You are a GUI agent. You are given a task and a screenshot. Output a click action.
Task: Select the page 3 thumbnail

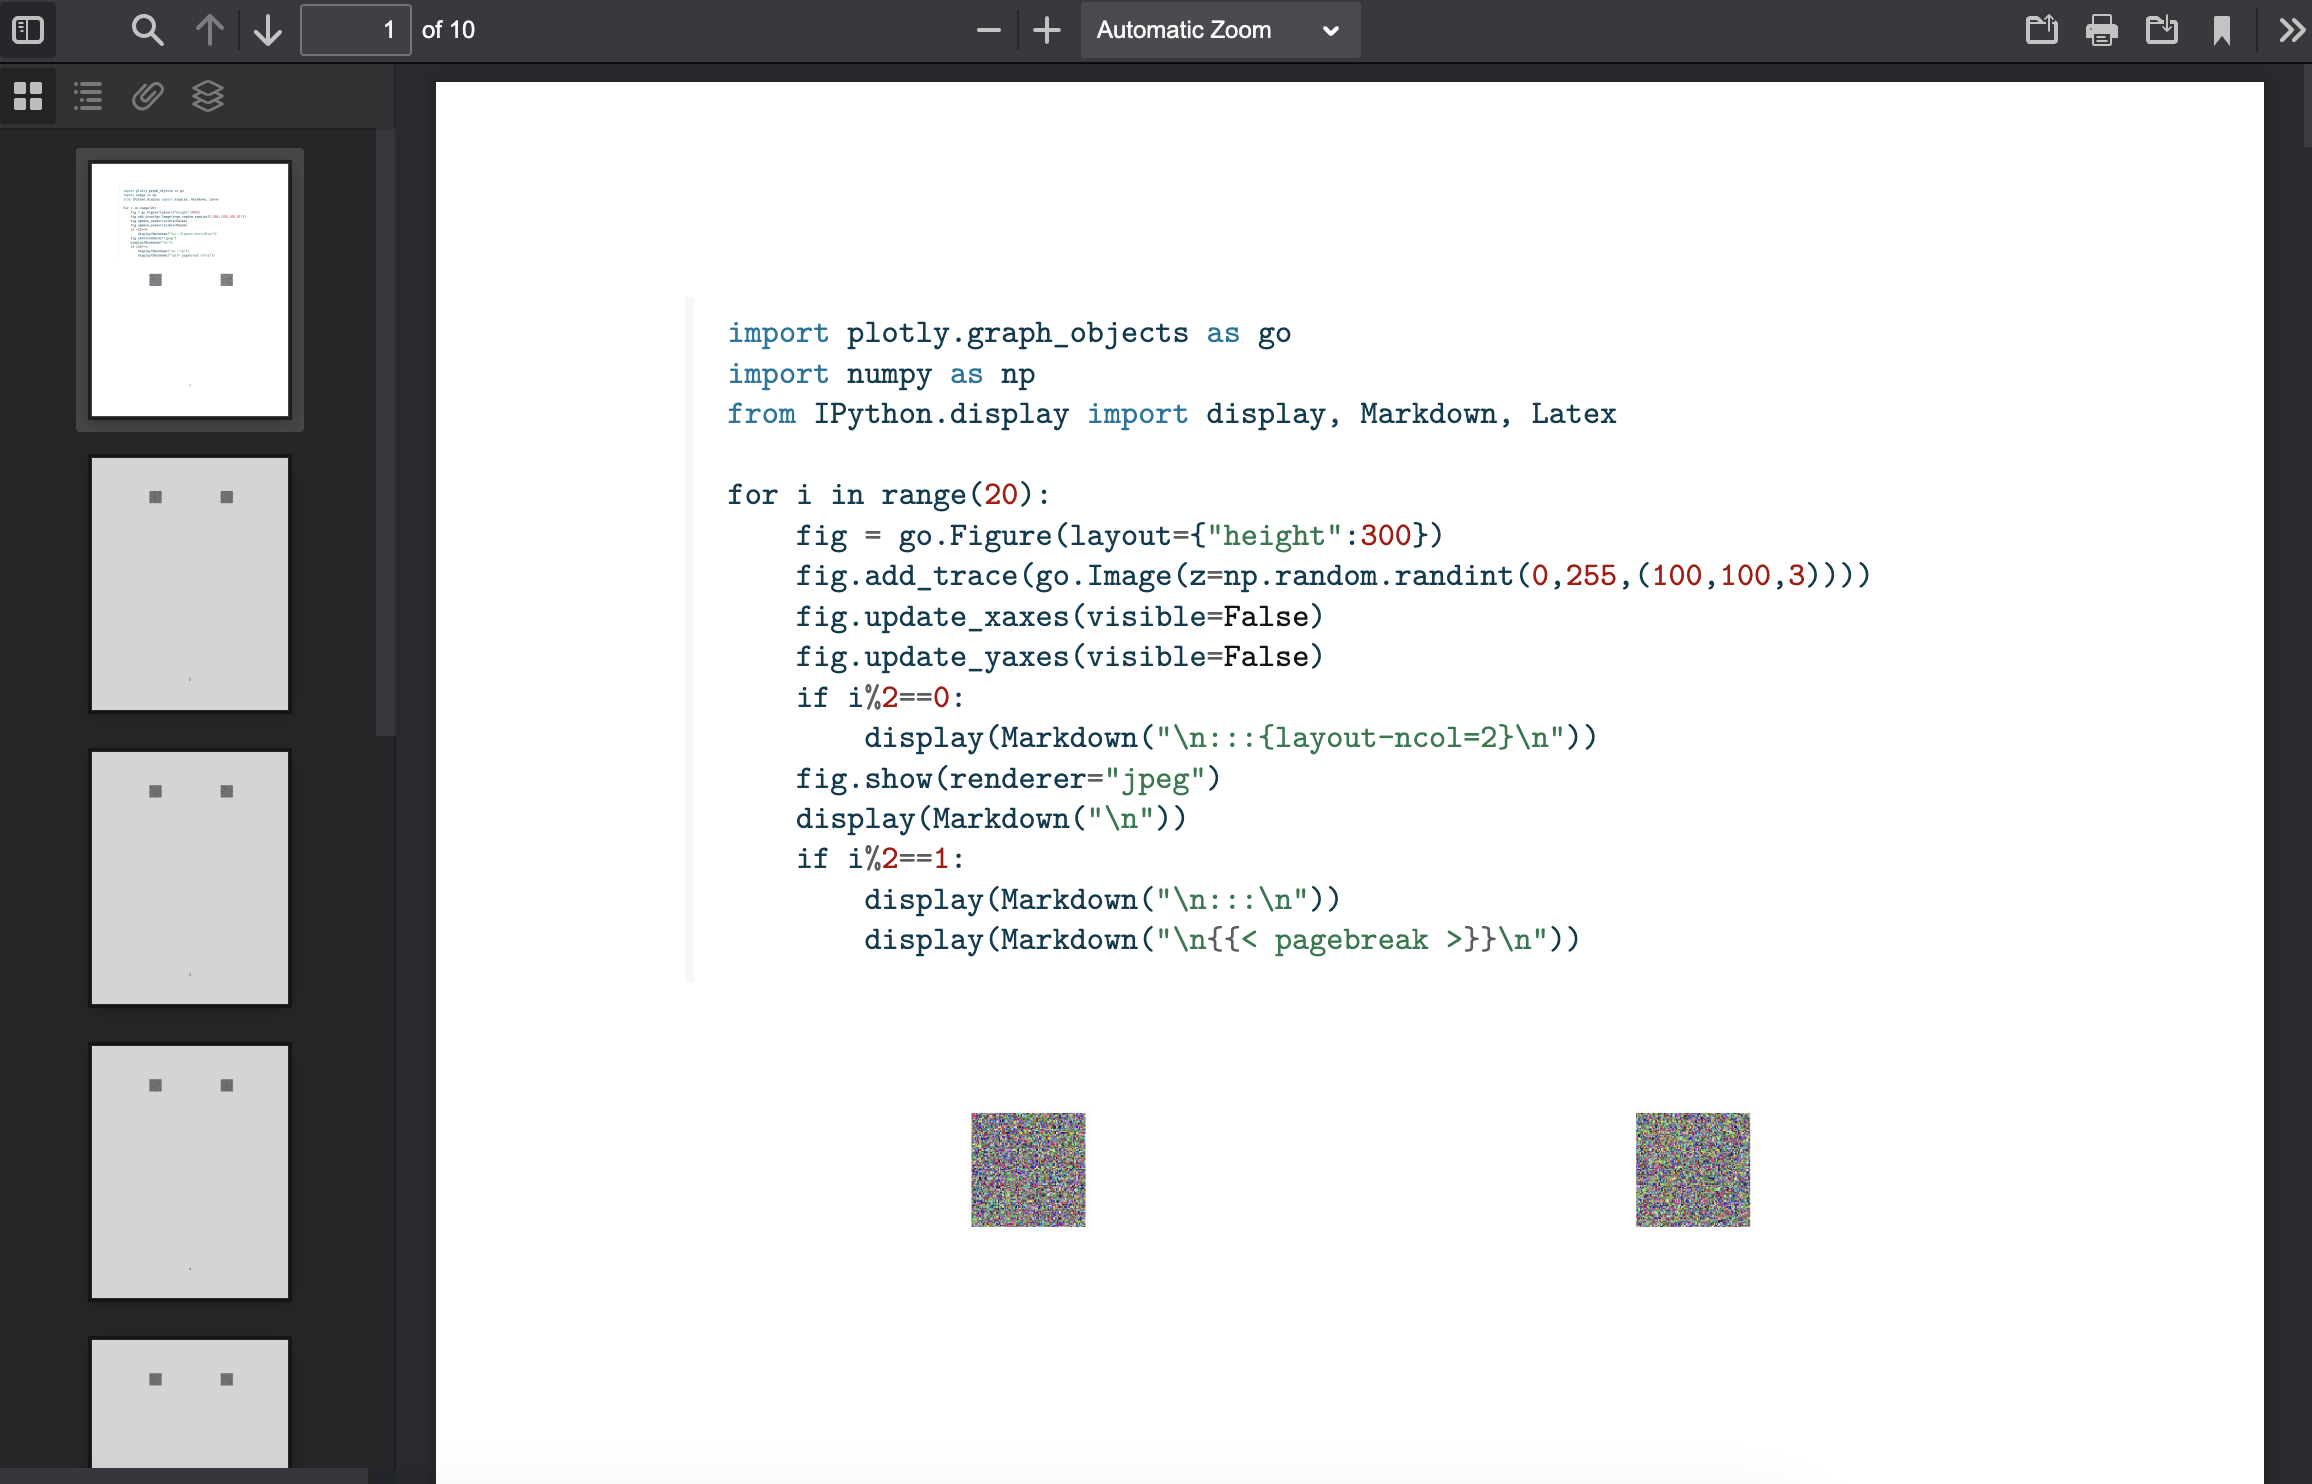[x=190, y=878]
